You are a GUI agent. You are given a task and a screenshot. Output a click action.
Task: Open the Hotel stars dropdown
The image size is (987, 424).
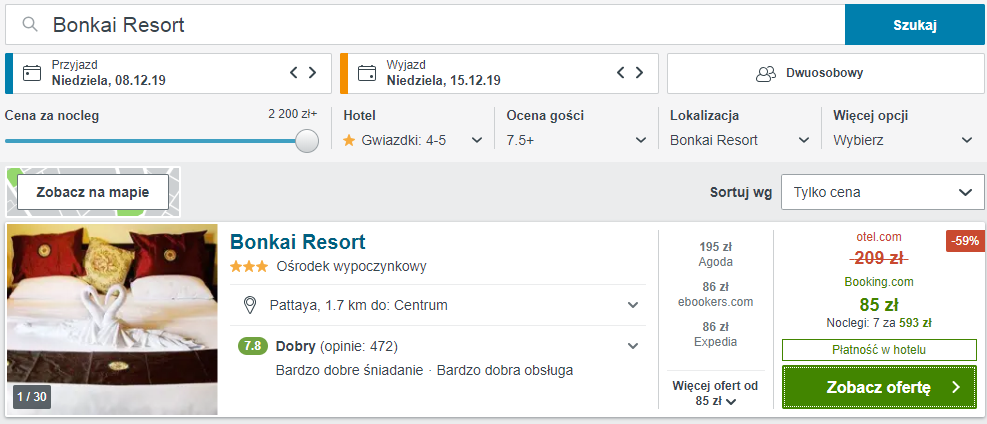pos(413,140)
